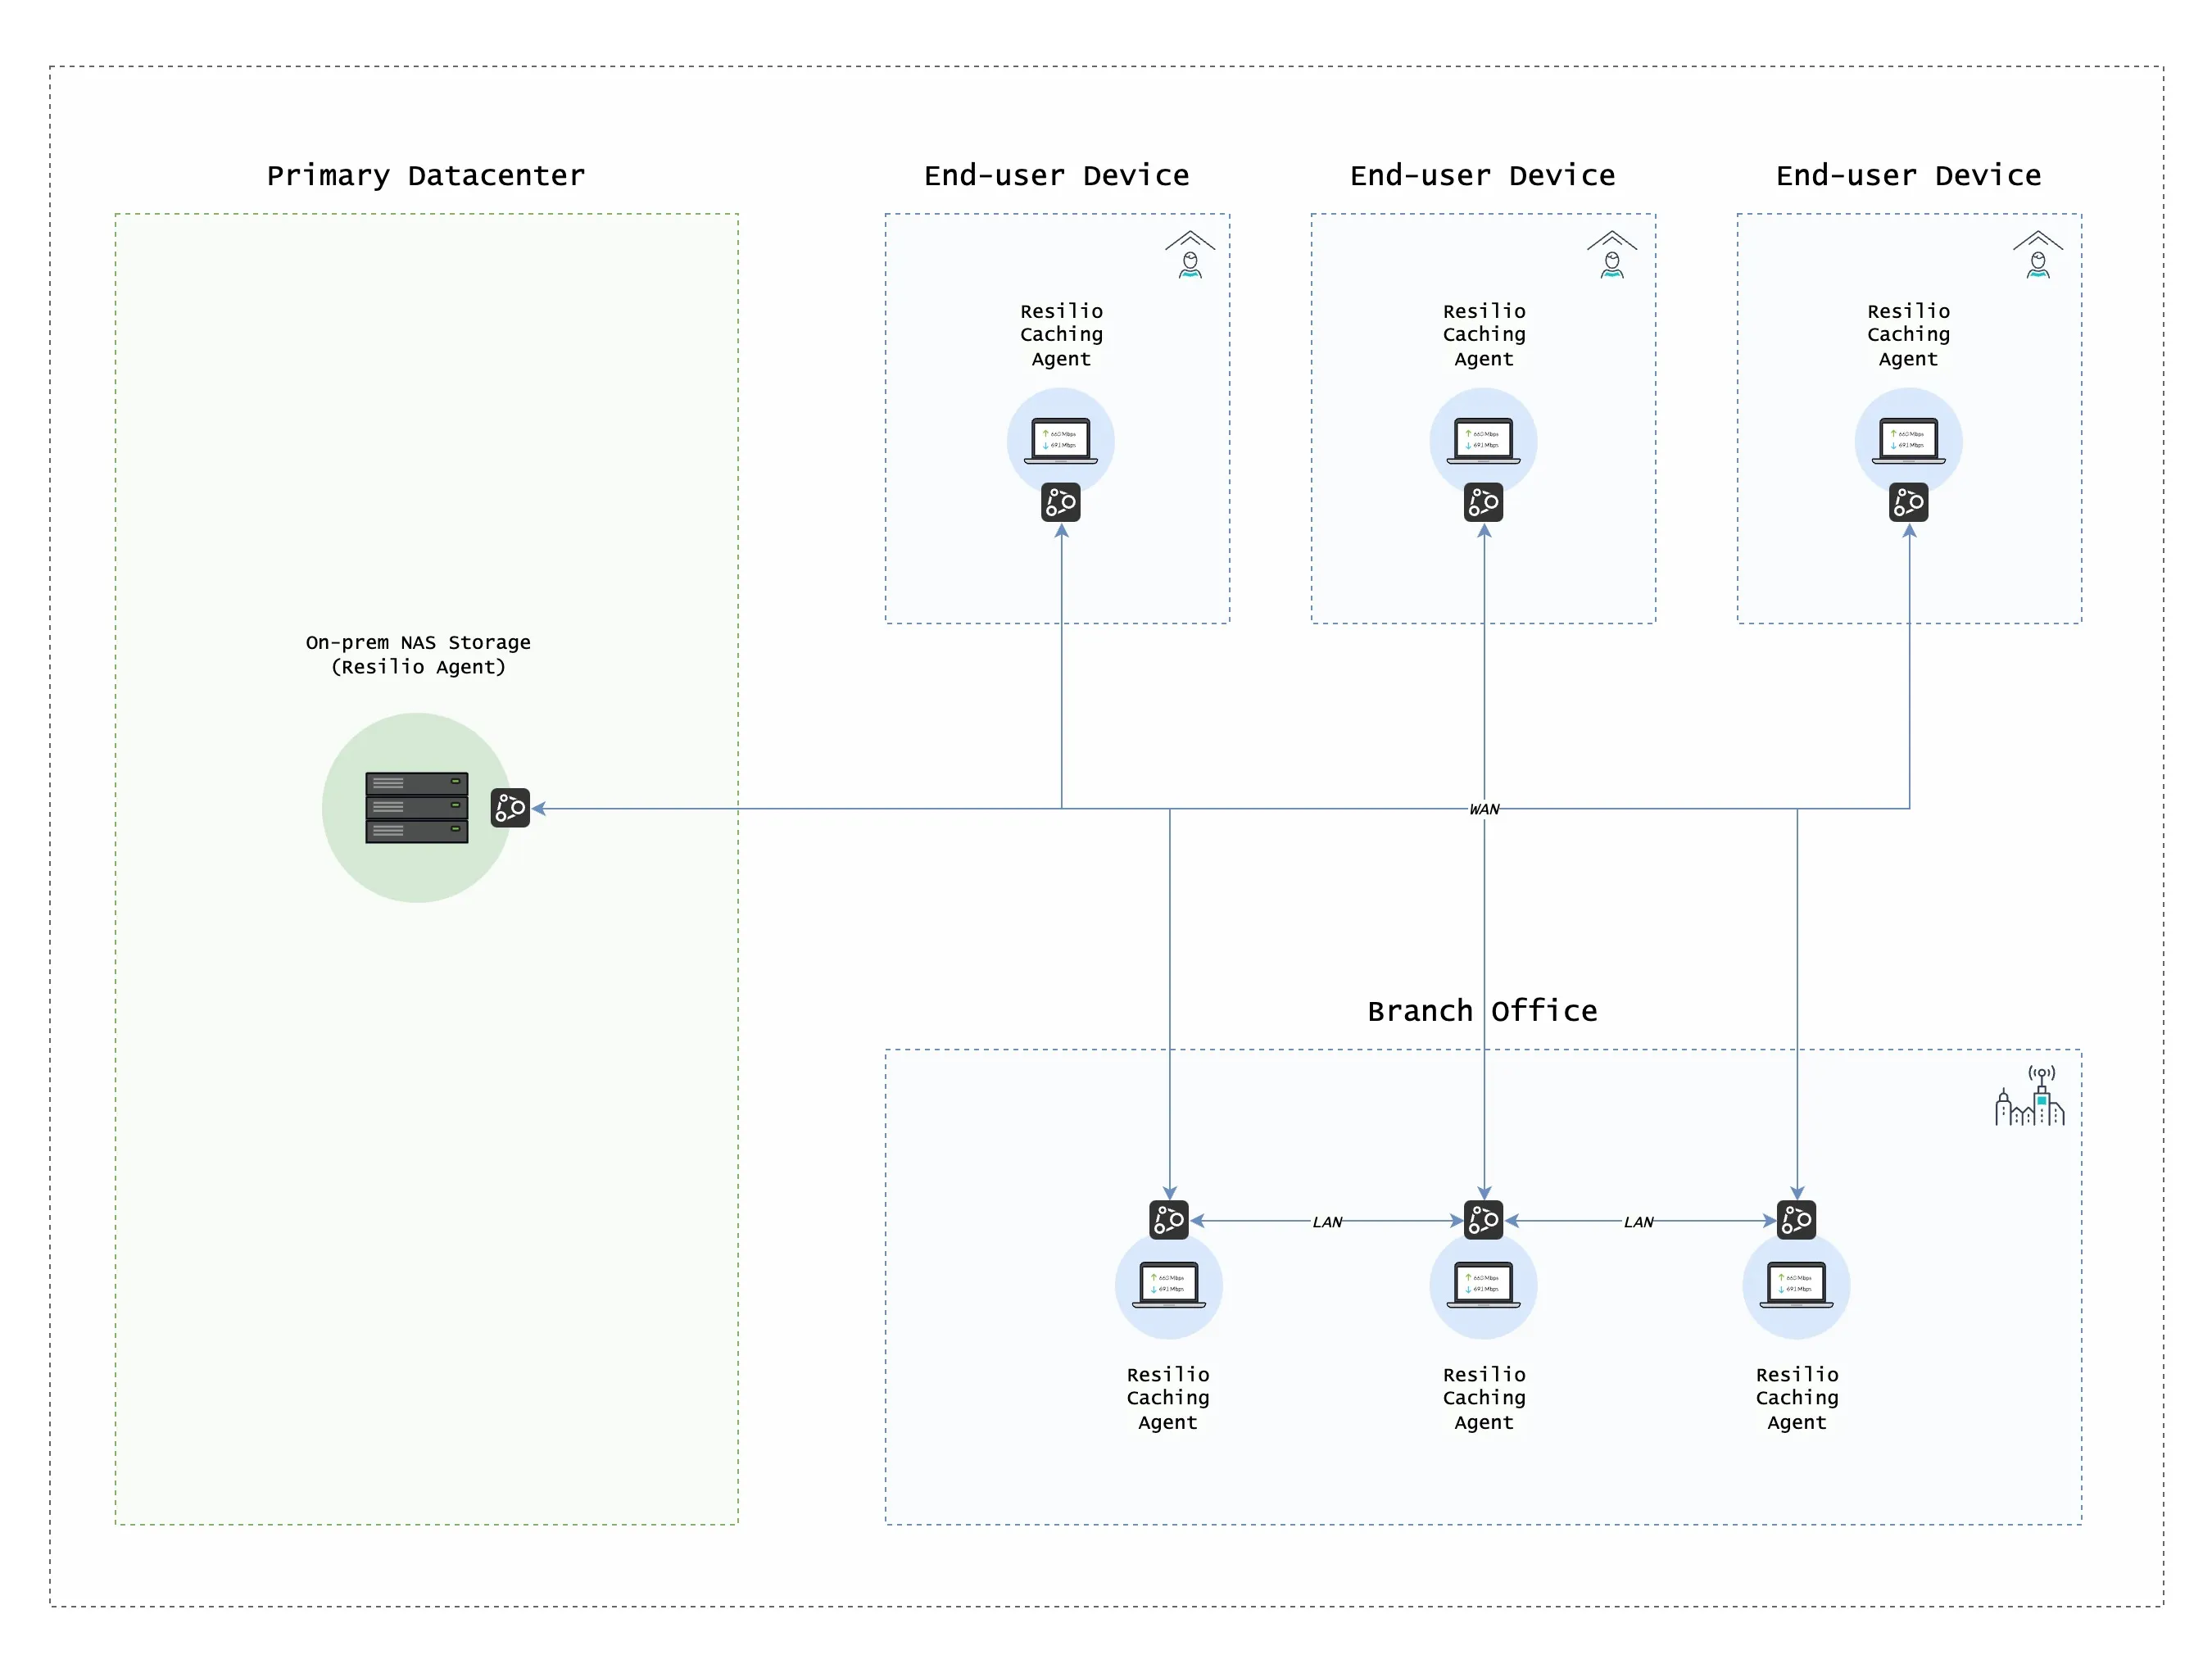This screenshot has width=2212, height=1655.
Task: Click the left Branch Office Resilio agent icon
Action: tap(1169, 1219)
